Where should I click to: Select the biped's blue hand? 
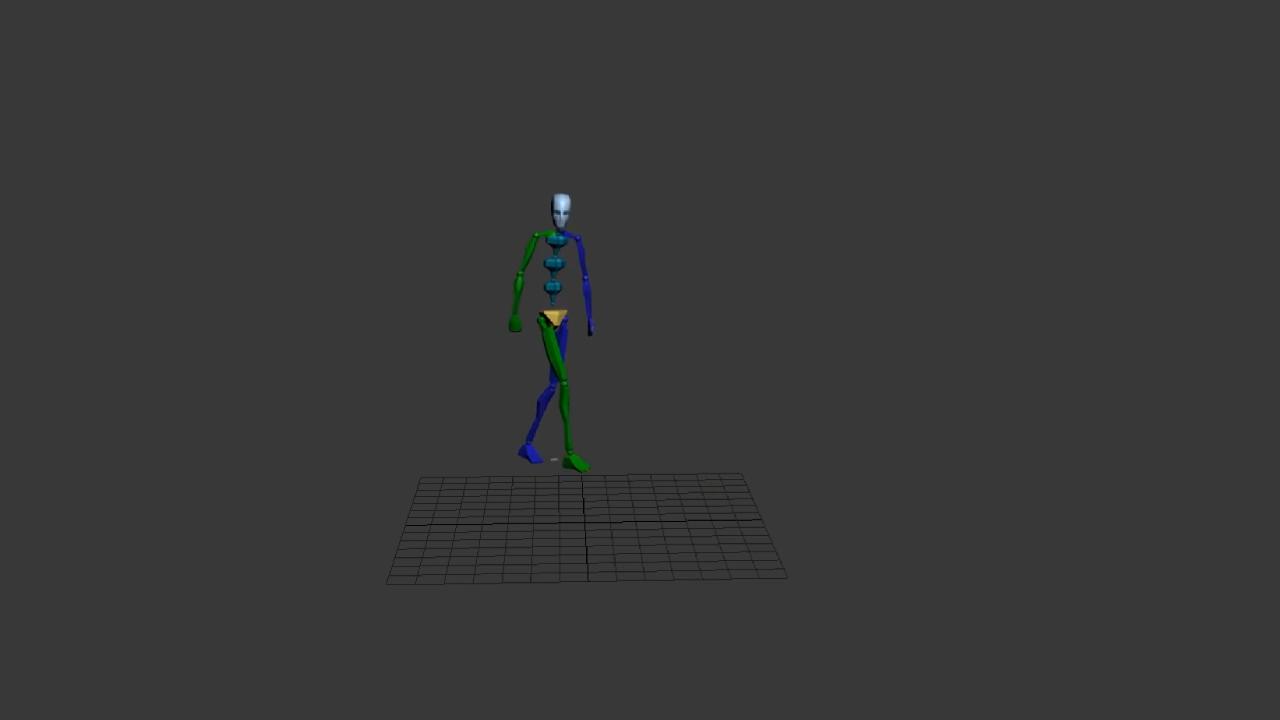point(590,326)
